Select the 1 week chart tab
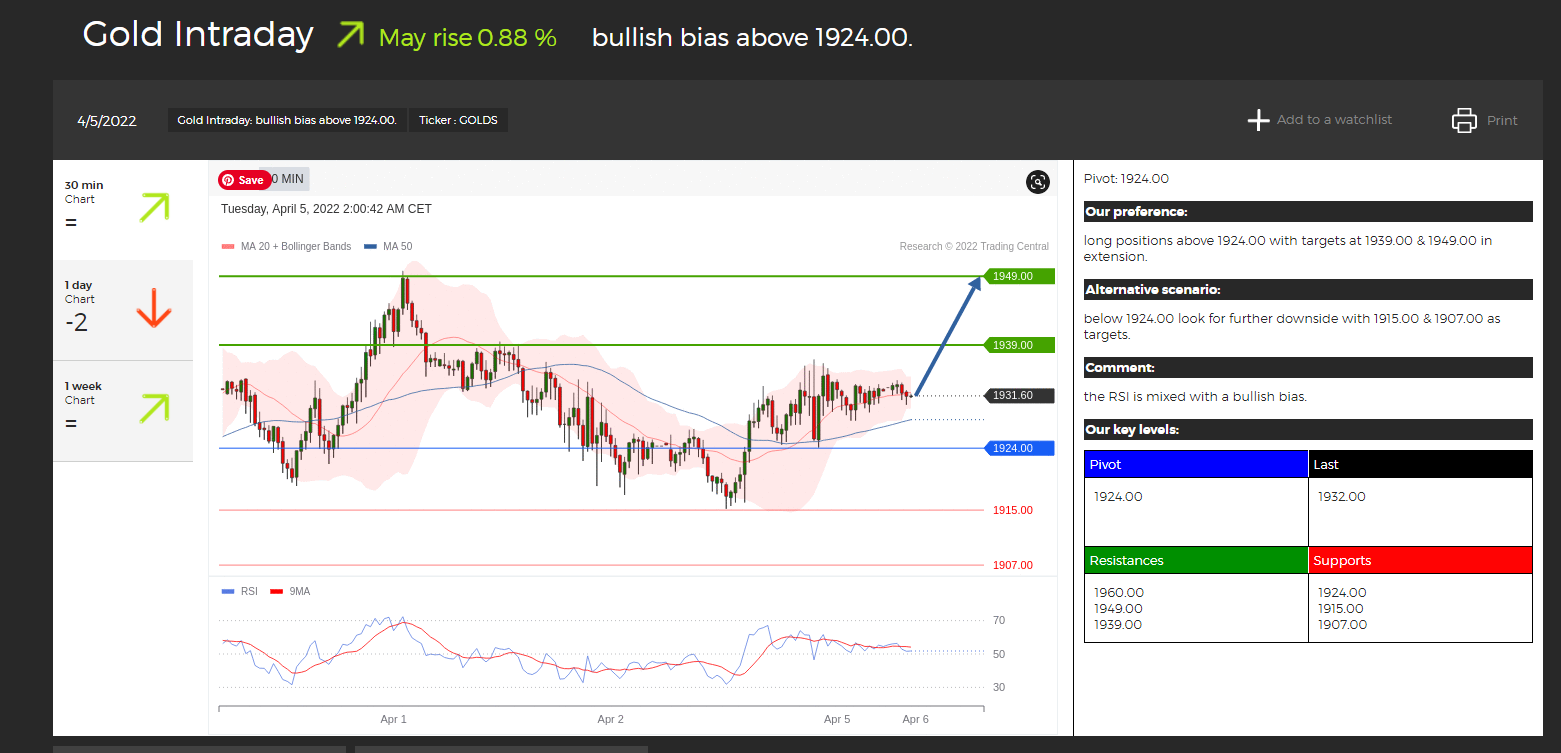This screenshot has height=753, width=1561. (123, 411)
